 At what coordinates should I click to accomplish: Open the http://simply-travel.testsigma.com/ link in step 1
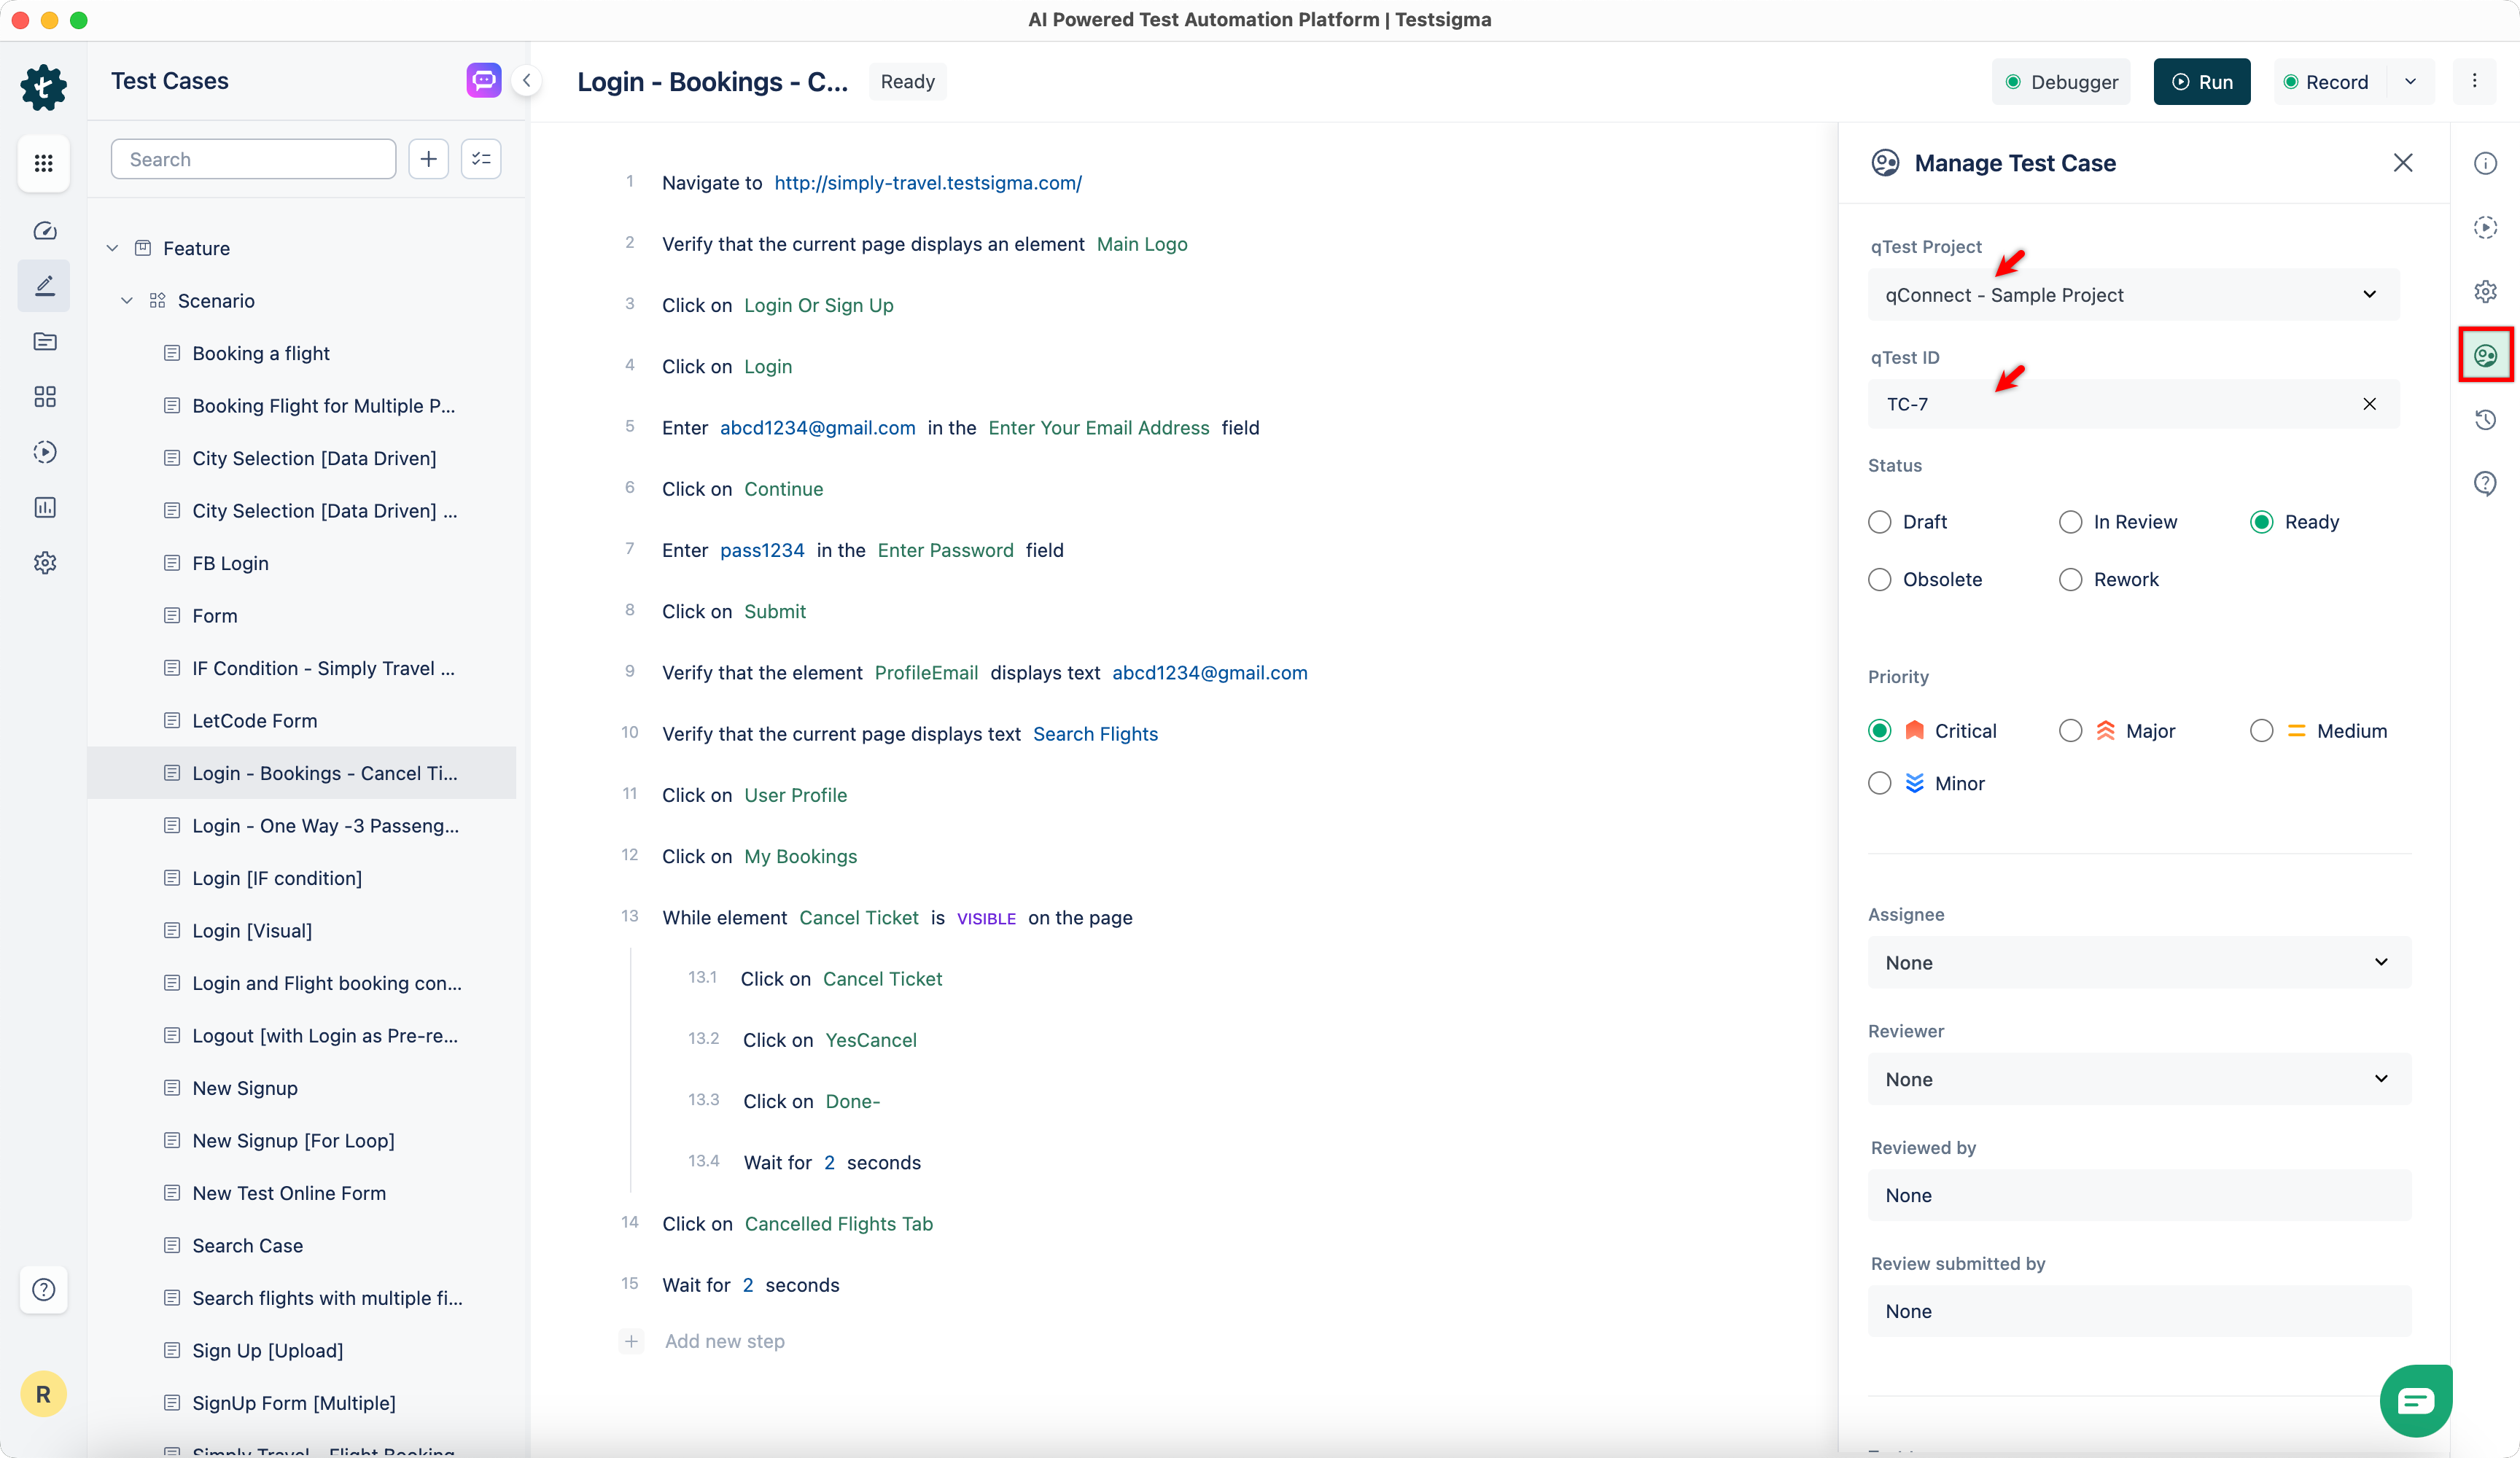click(928, 183)
